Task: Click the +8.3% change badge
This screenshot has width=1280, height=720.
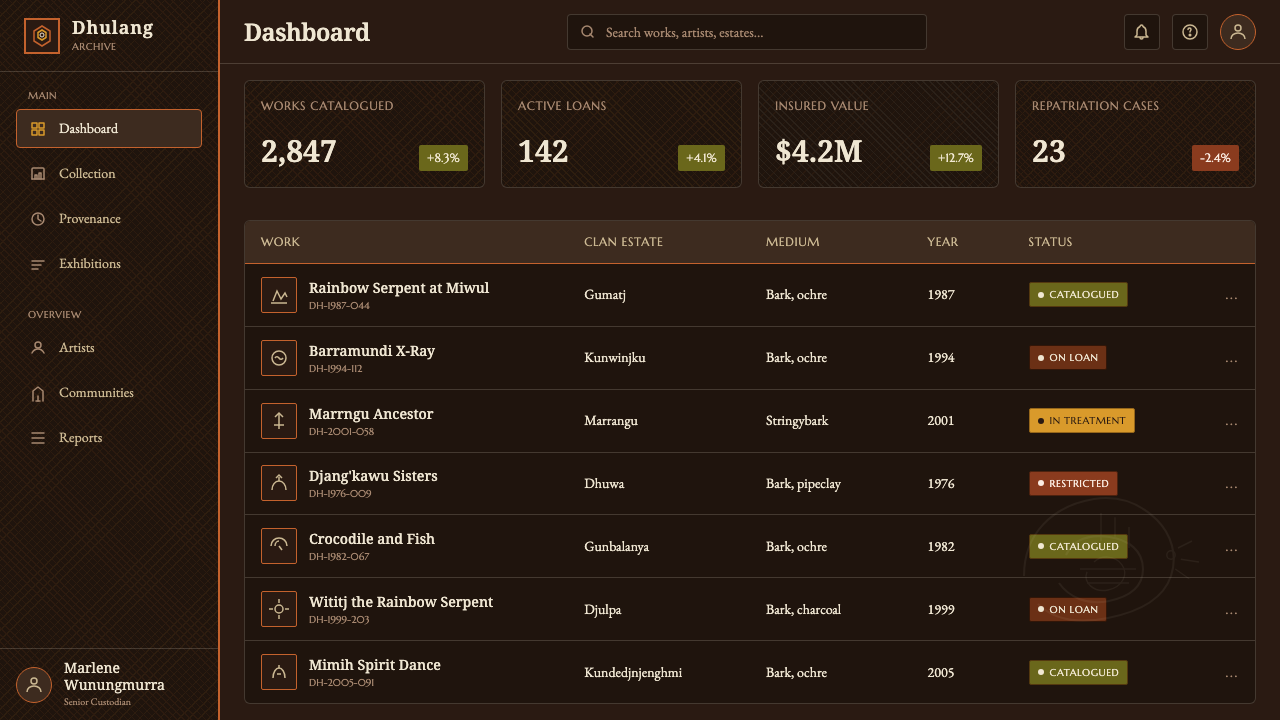Action: (x=443, y=158)
